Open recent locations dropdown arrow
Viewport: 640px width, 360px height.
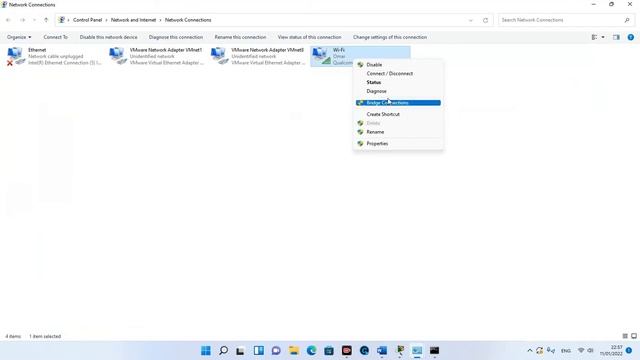(34, 20)
